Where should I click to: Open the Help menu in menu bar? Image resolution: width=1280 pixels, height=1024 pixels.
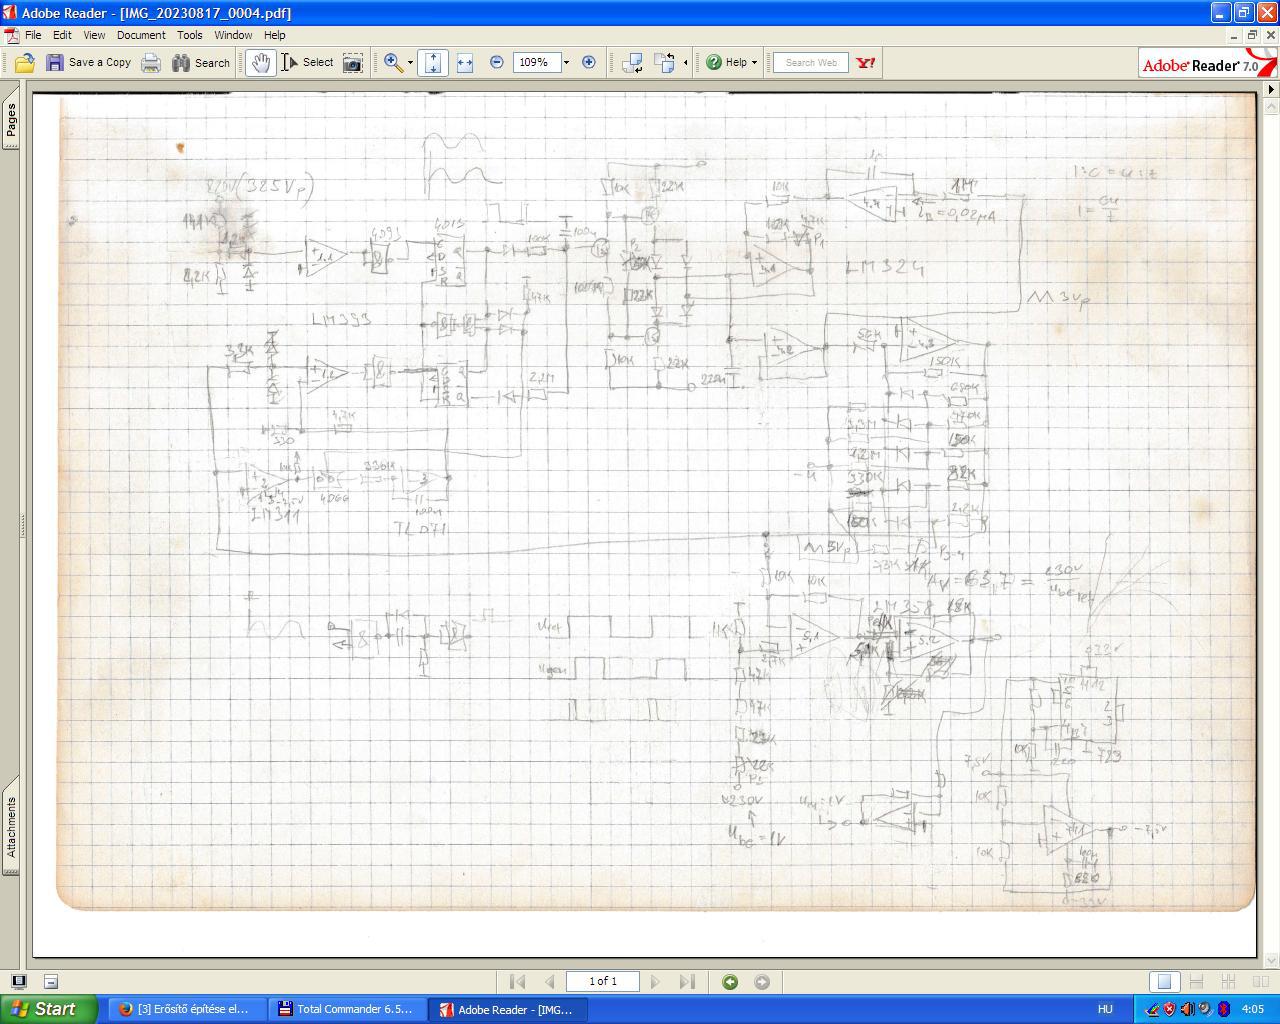(275, 35)
